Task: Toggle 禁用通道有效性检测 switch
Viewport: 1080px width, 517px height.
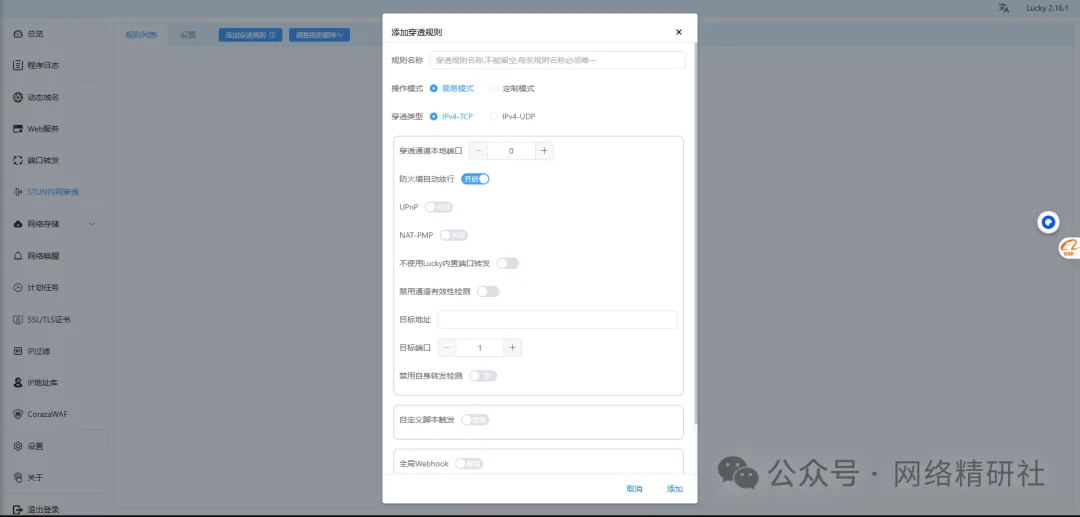Action: pos(488,291)
